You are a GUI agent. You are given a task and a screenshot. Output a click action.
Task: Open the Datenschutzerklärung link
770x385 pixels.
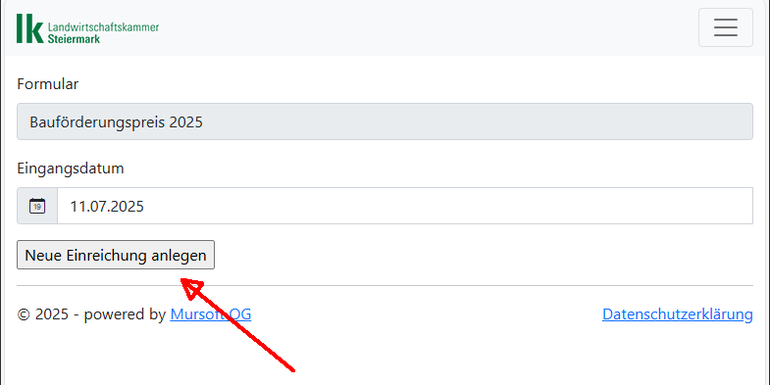pos(677,314)
